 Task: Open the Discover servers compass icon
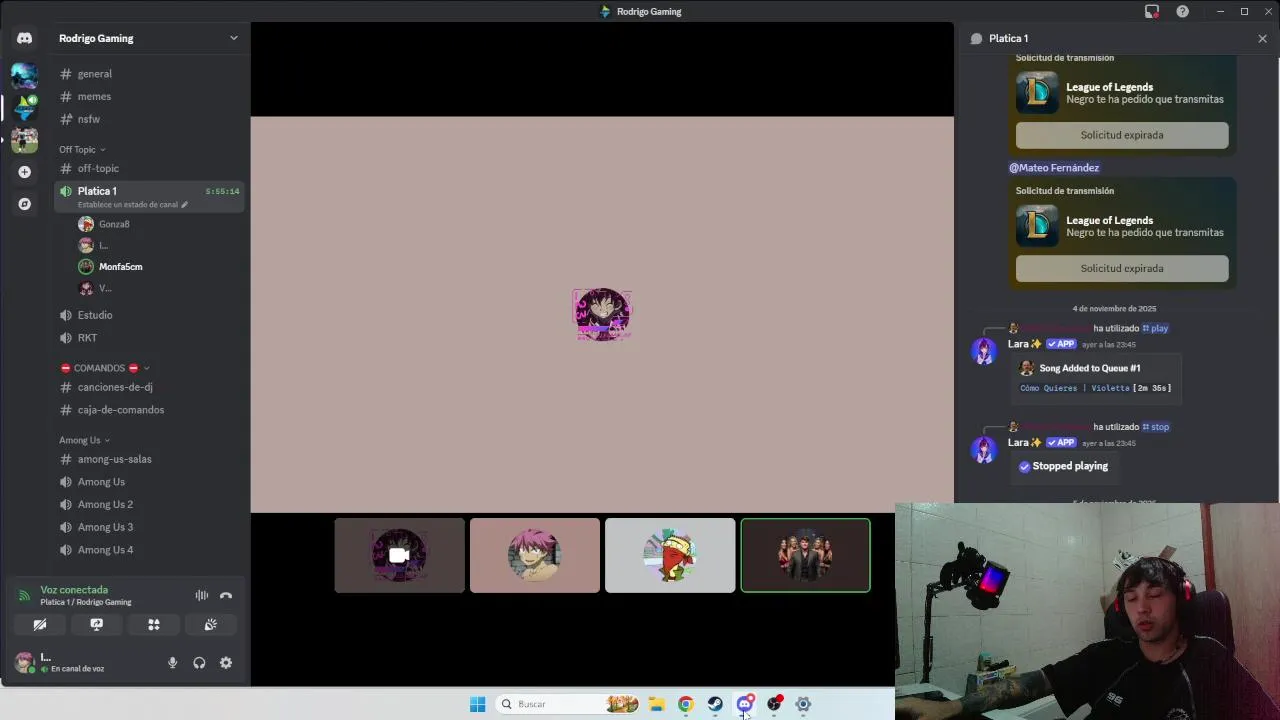pos(24,204)
